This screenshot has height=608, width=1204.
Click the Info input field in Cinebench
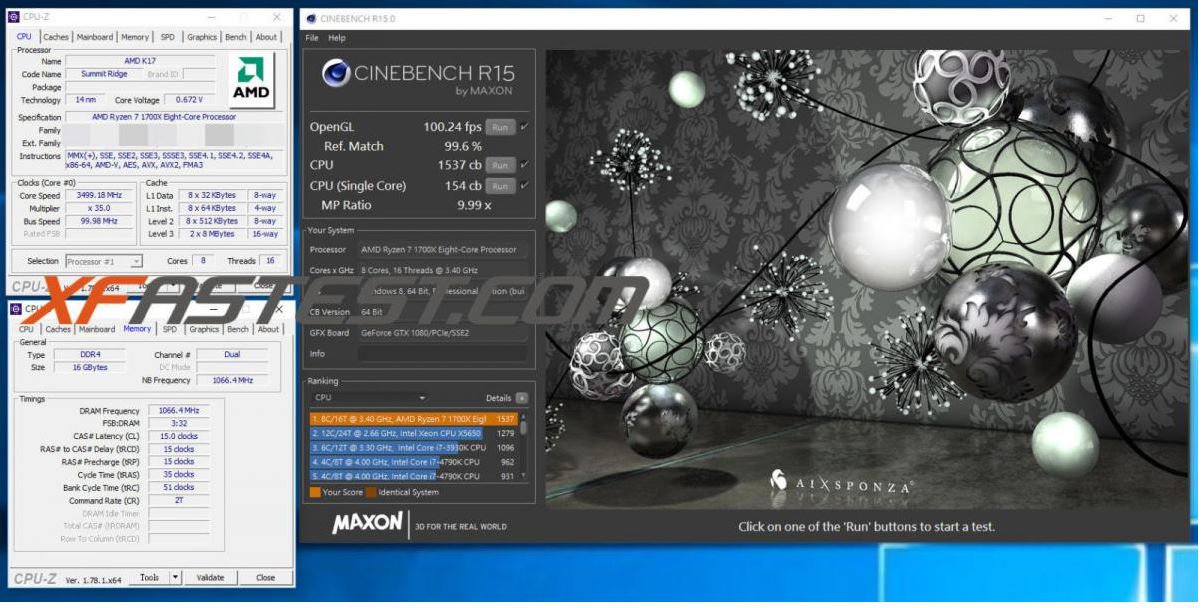(x=442, y=354)
